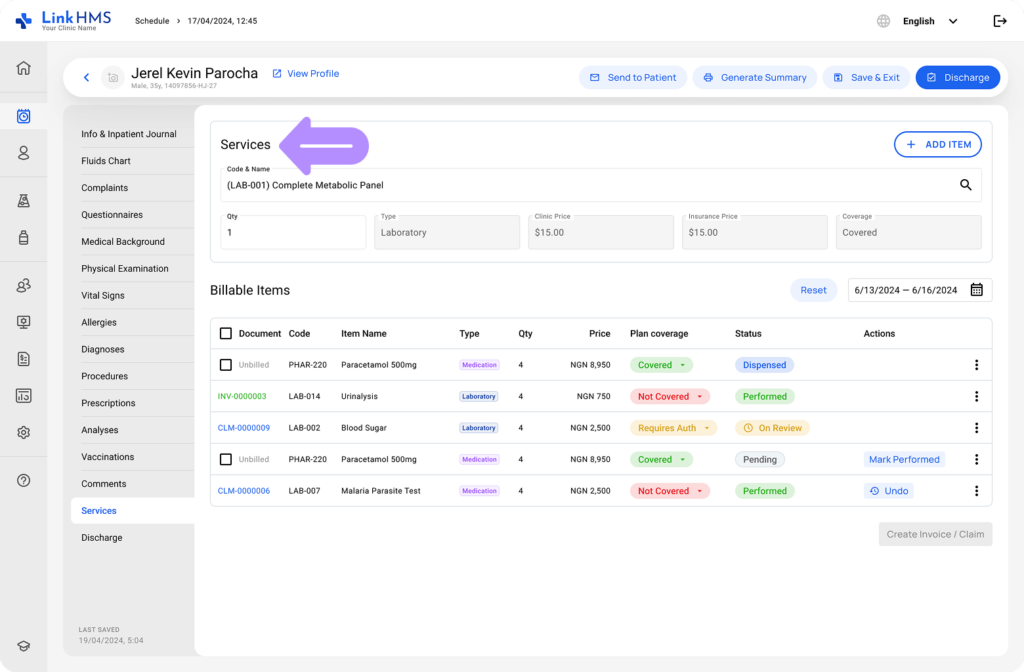Click Mark Performed in the Pending row

tap(904, 460)
